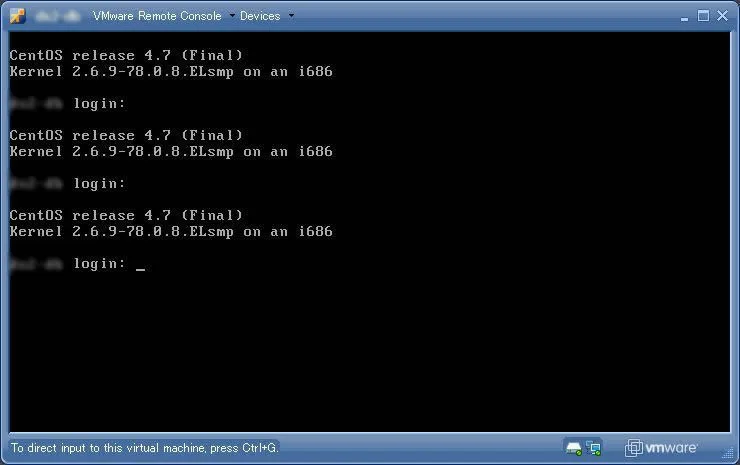Click the resize grip at window corner

[x=732, y=457]
